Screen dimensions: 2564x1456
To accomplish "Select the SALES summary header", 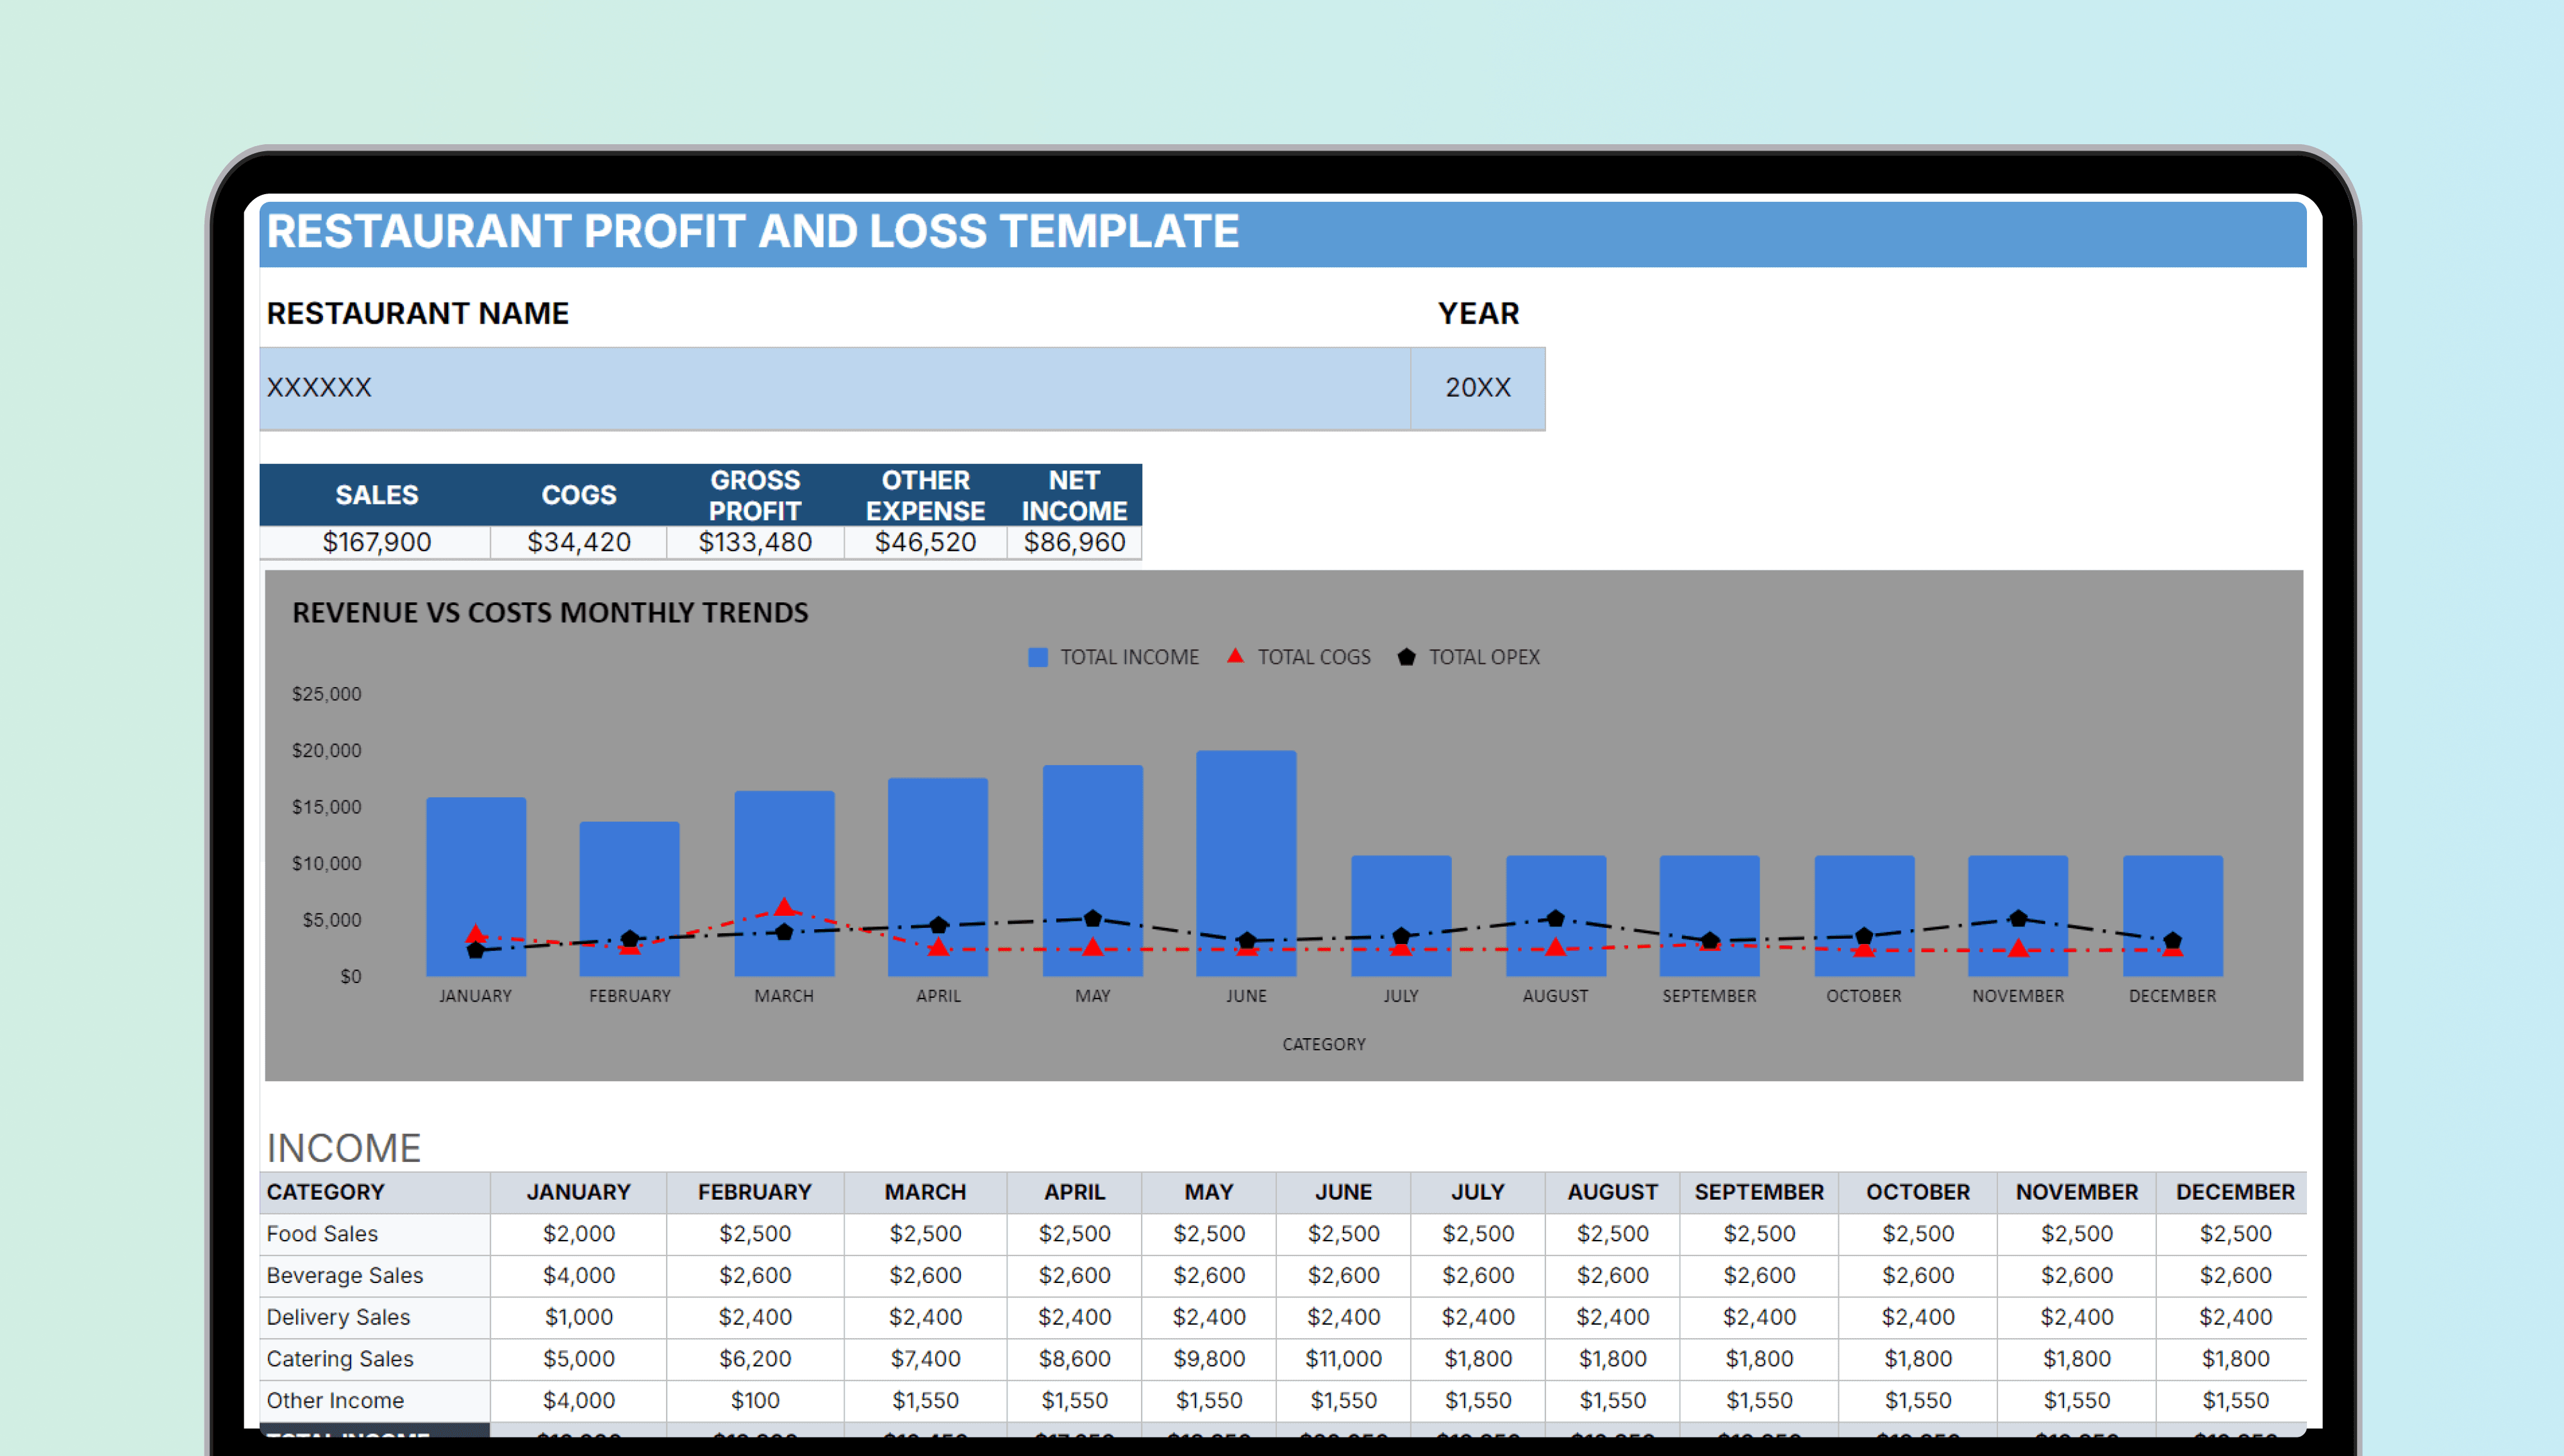I will coord(376,495).
